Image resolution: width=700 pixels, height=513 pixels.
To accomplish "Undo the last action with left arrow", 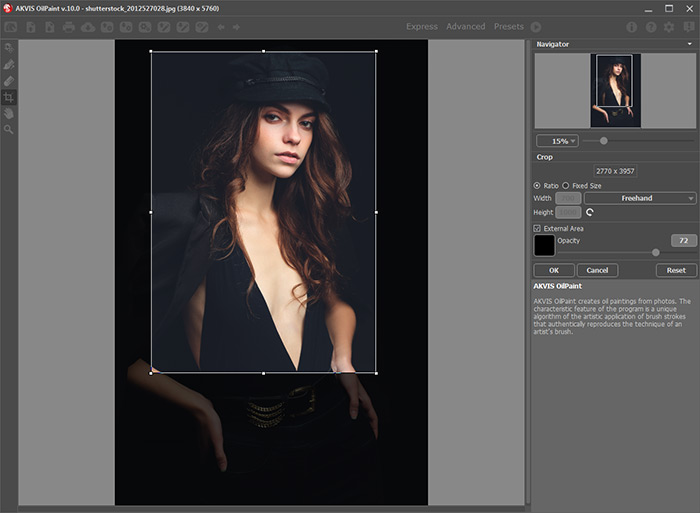I will [221, 27].
